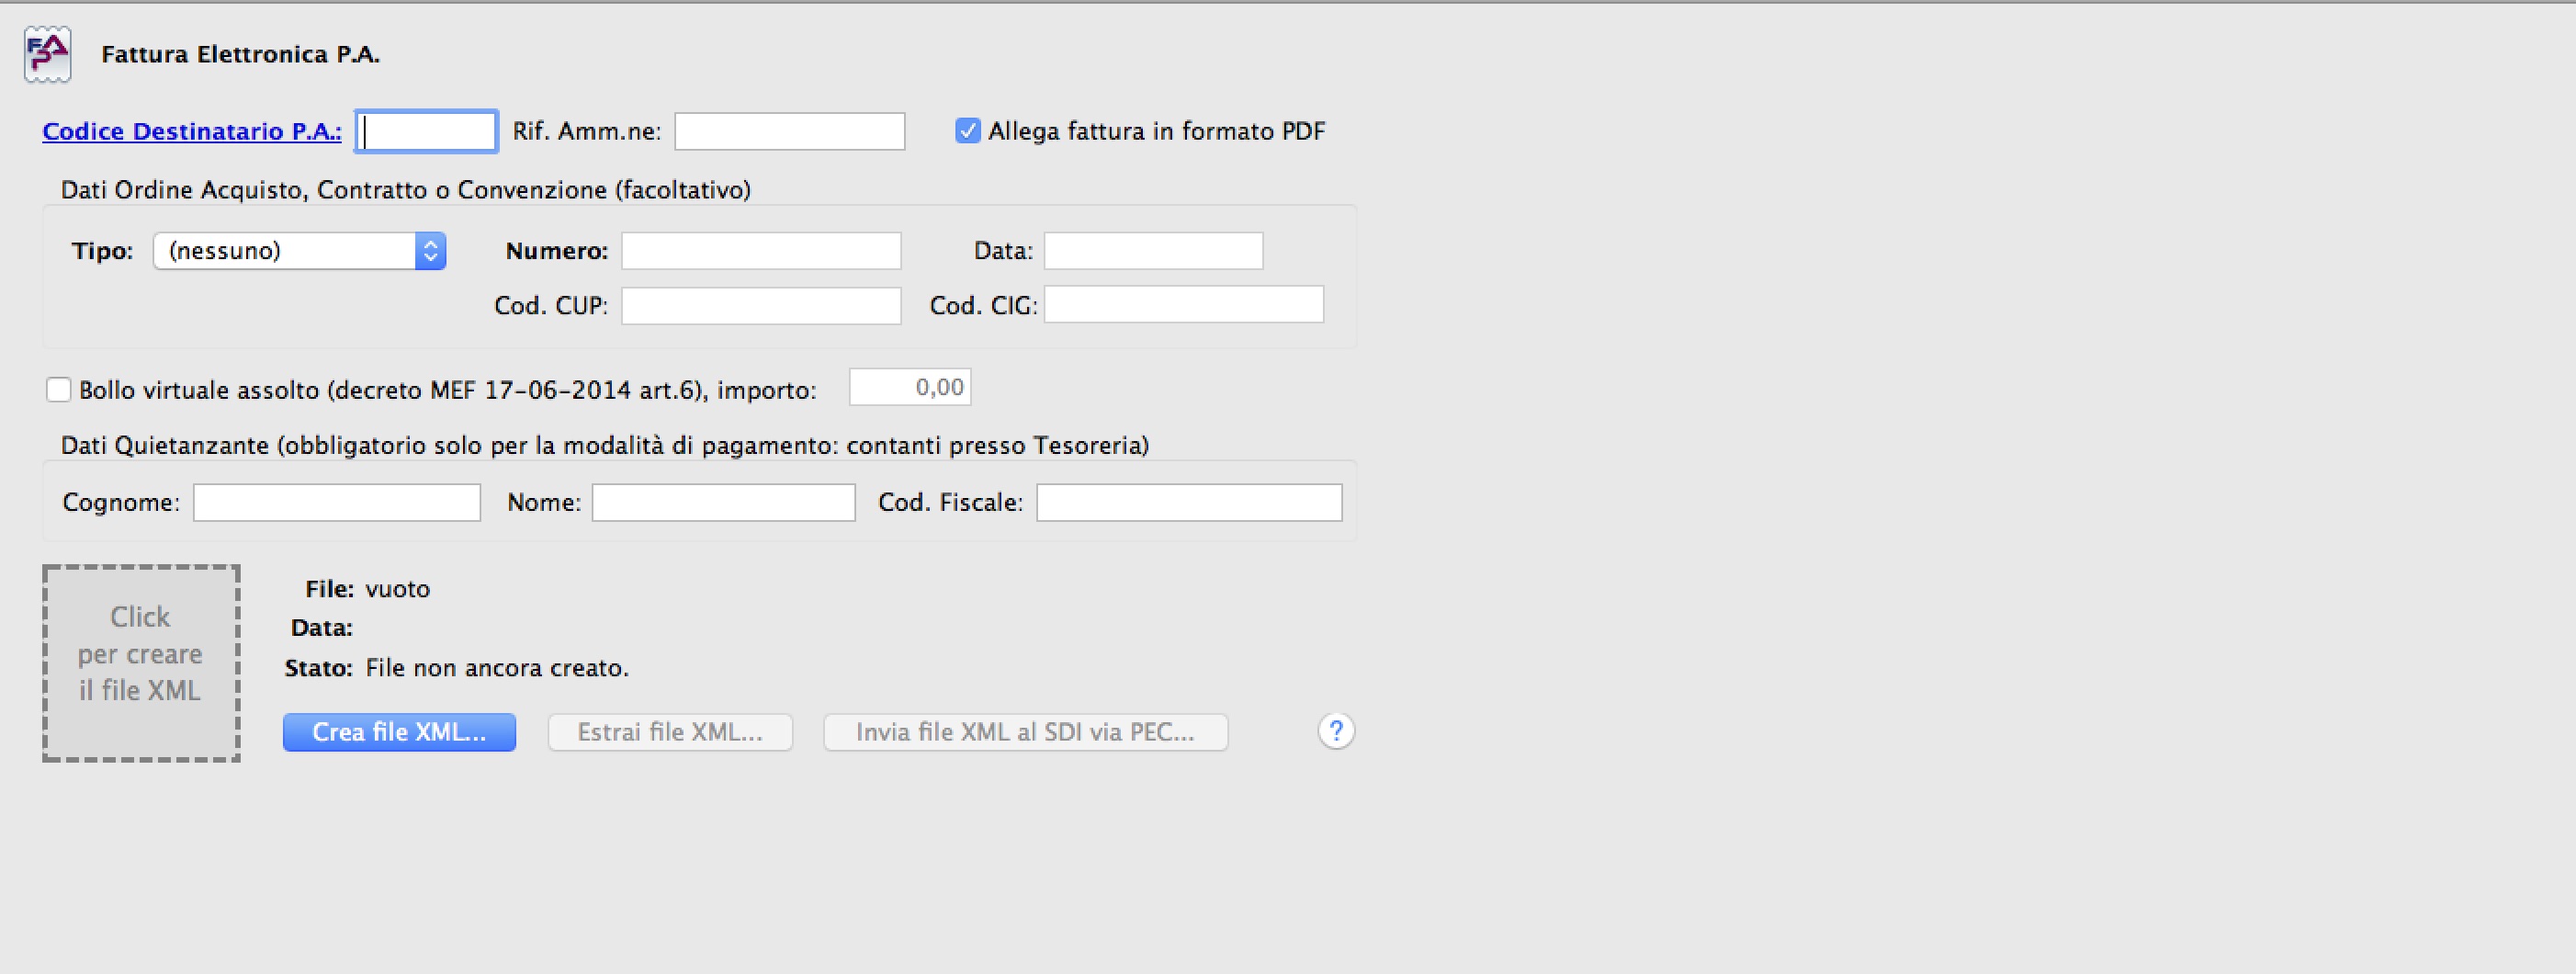Select the Bollo importo amount field

pos(910,388)
